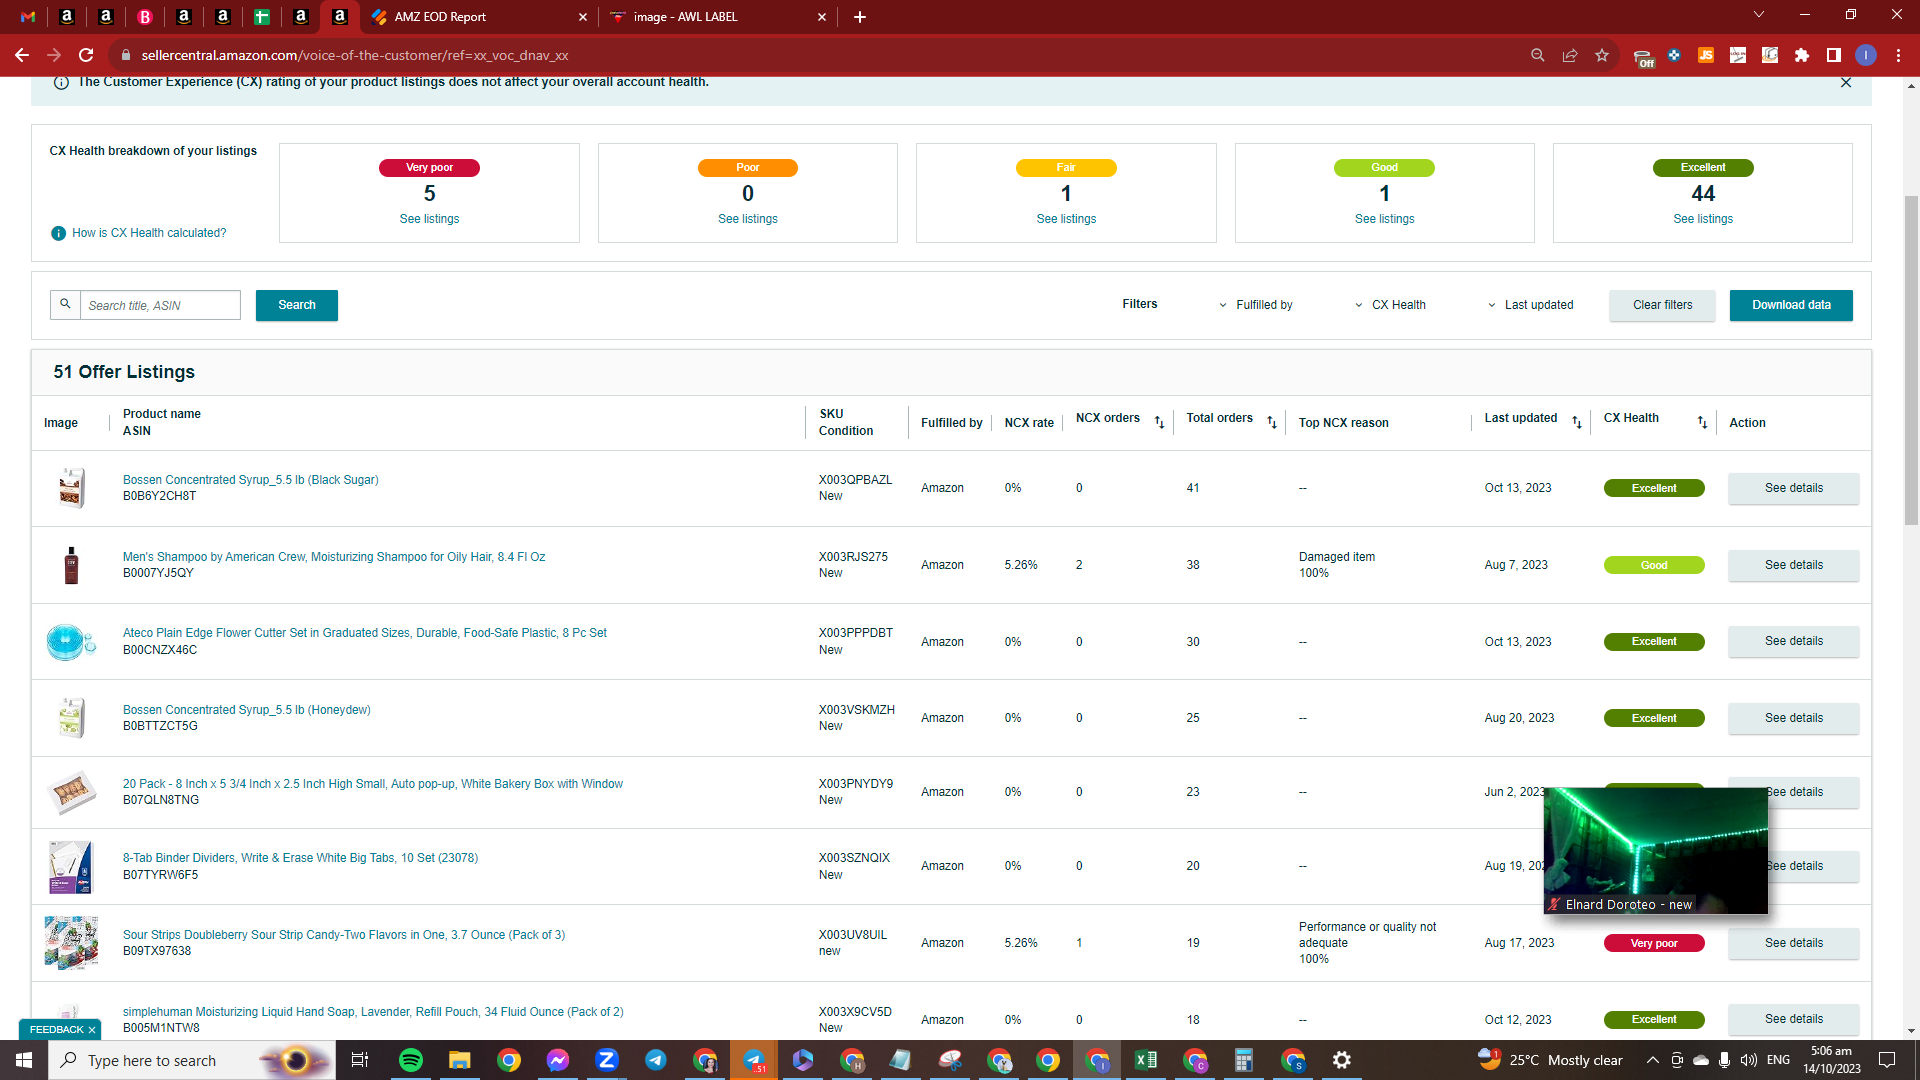The image size is (1920, 1080).
Task: Dismiss the CX rating info banner
Action: pyautogui.click(x=1846, y=82)
